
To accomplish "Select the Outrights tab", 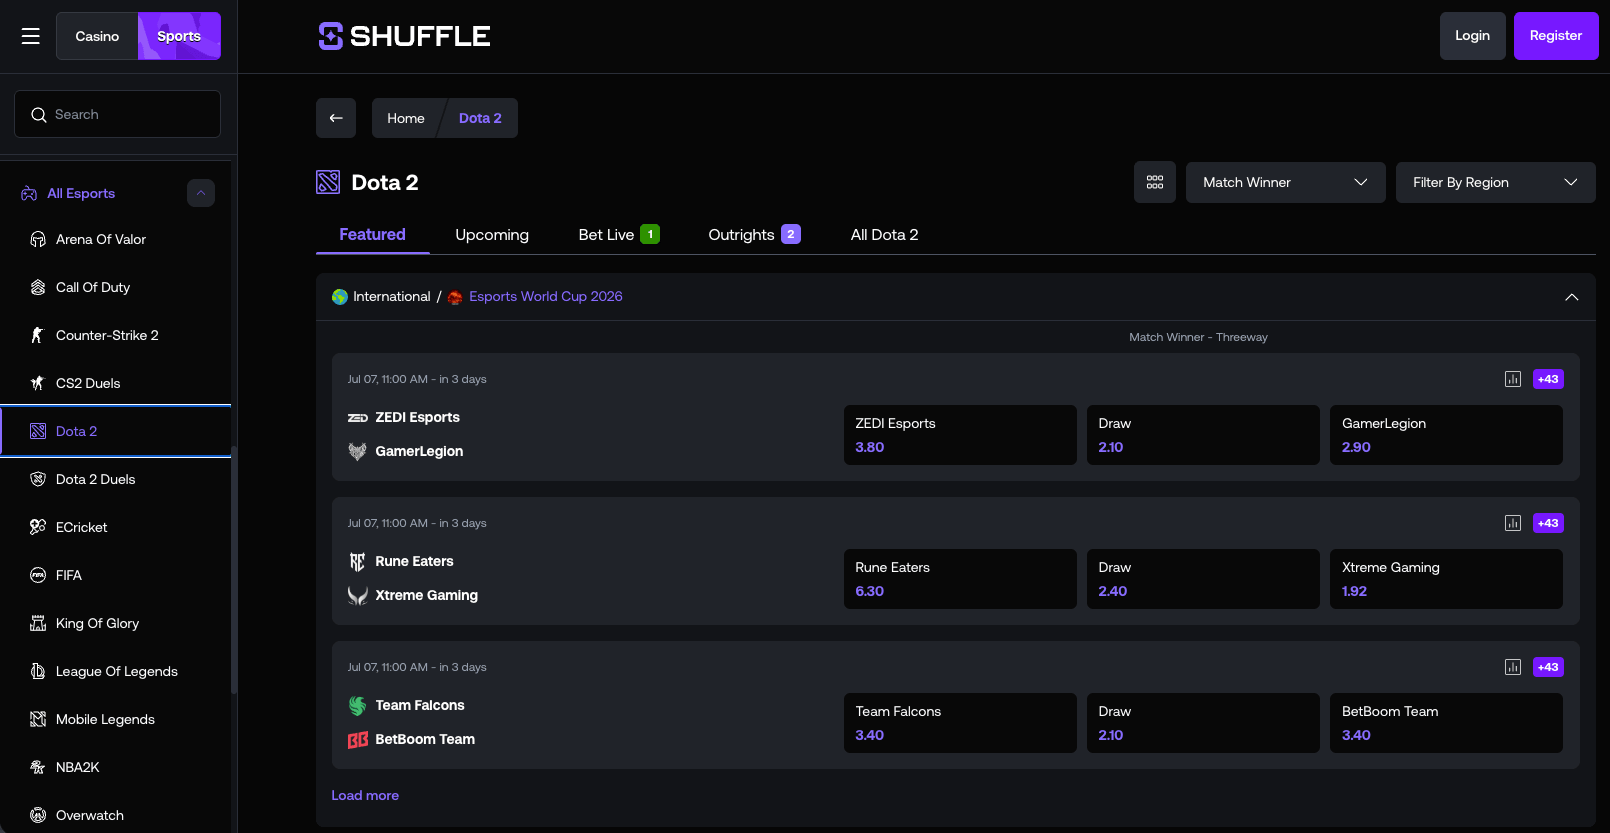I will point(754,234).
